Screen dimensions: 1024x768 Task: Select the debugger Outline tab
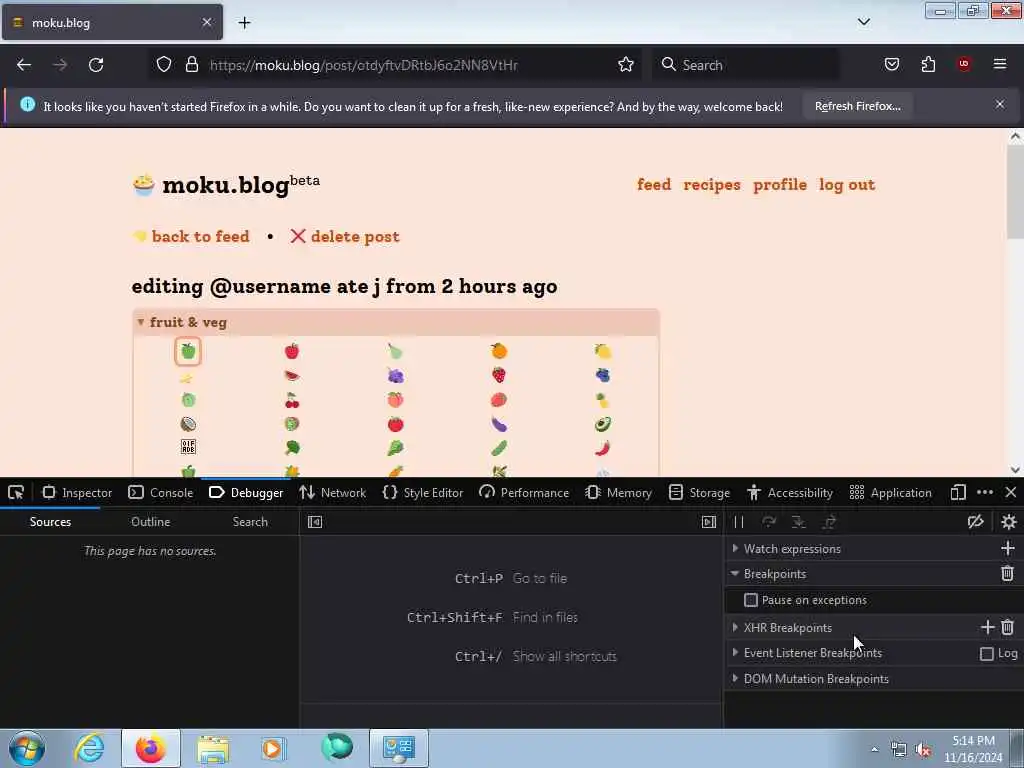[150, 522]
